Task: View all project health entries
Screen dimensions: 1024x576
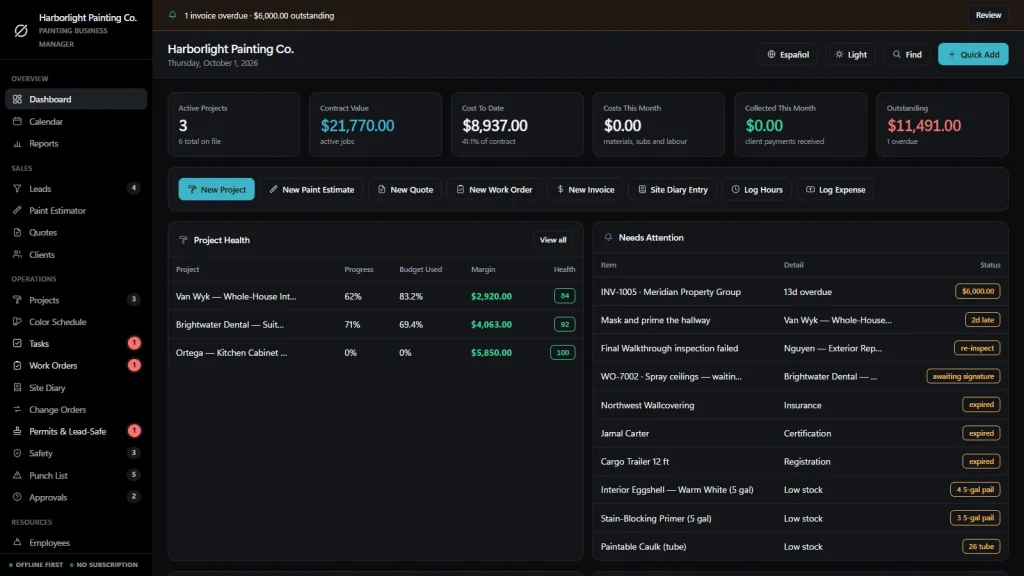Action: pyautogui.click(x=552, y=240)
